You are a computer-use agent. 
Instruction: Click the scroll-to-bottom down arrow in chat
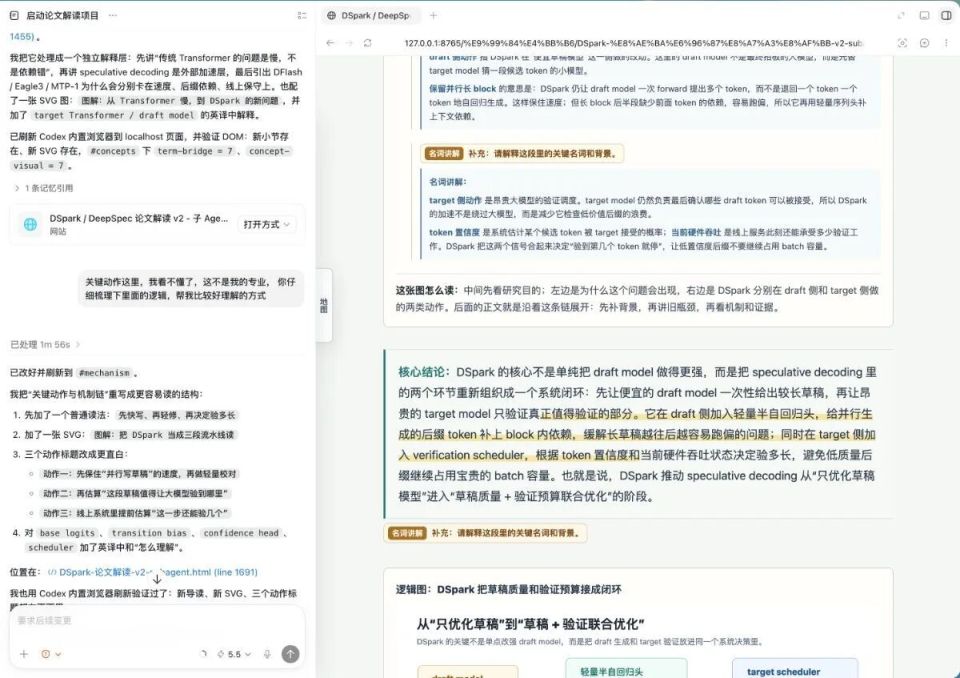click(x=157, y=579)
